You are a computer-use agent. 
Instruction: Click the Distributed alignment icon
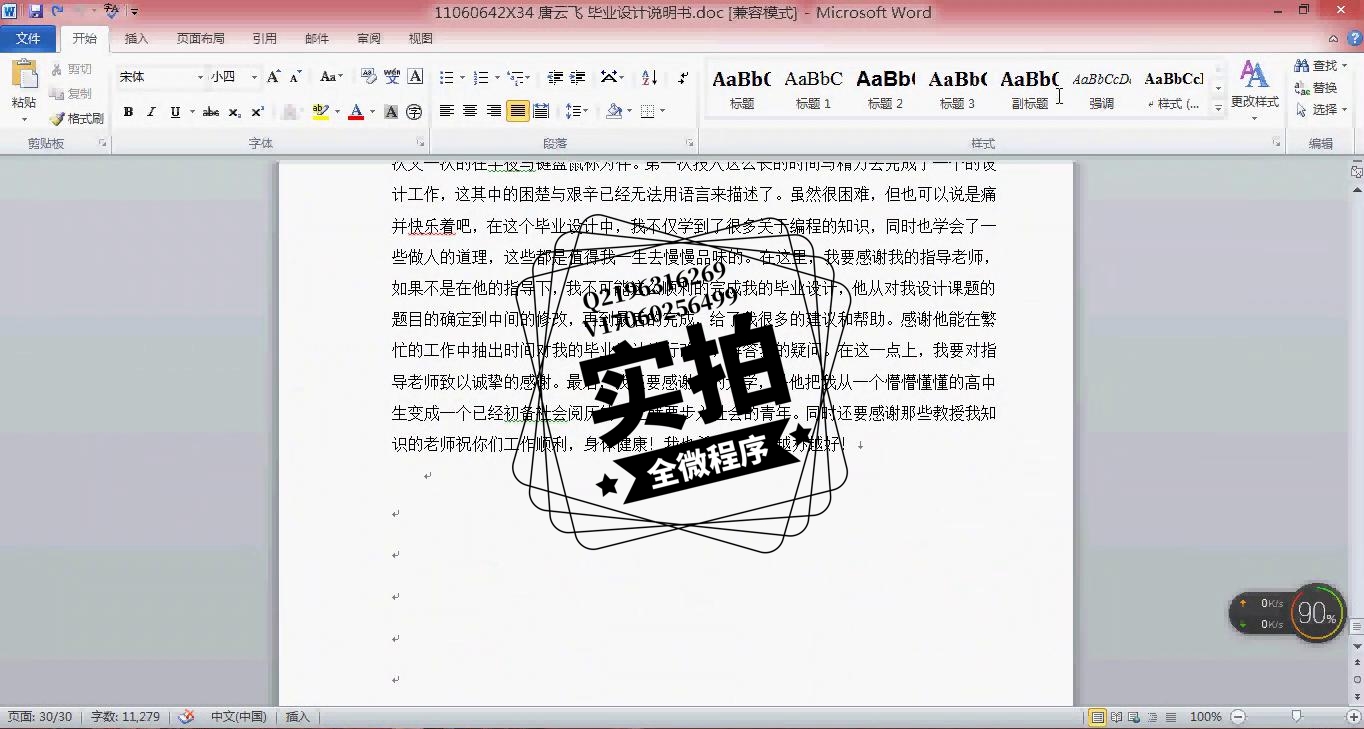tap(541, 111)
